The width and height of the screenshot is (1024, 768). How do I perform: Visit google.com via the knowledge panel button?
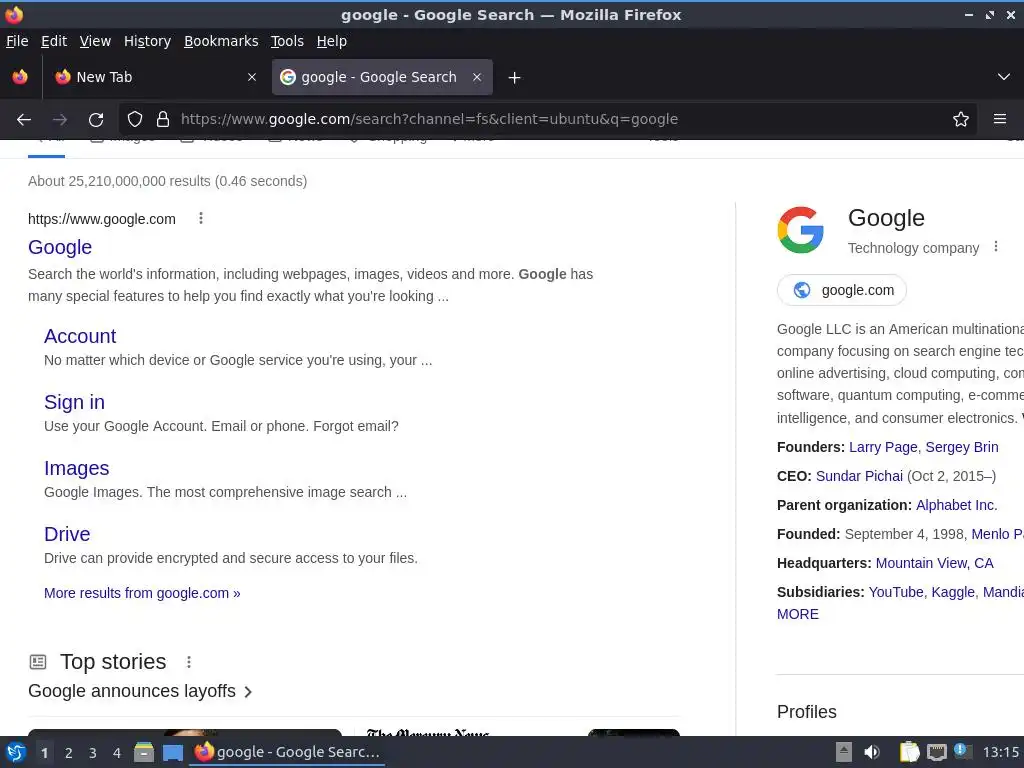842,290
